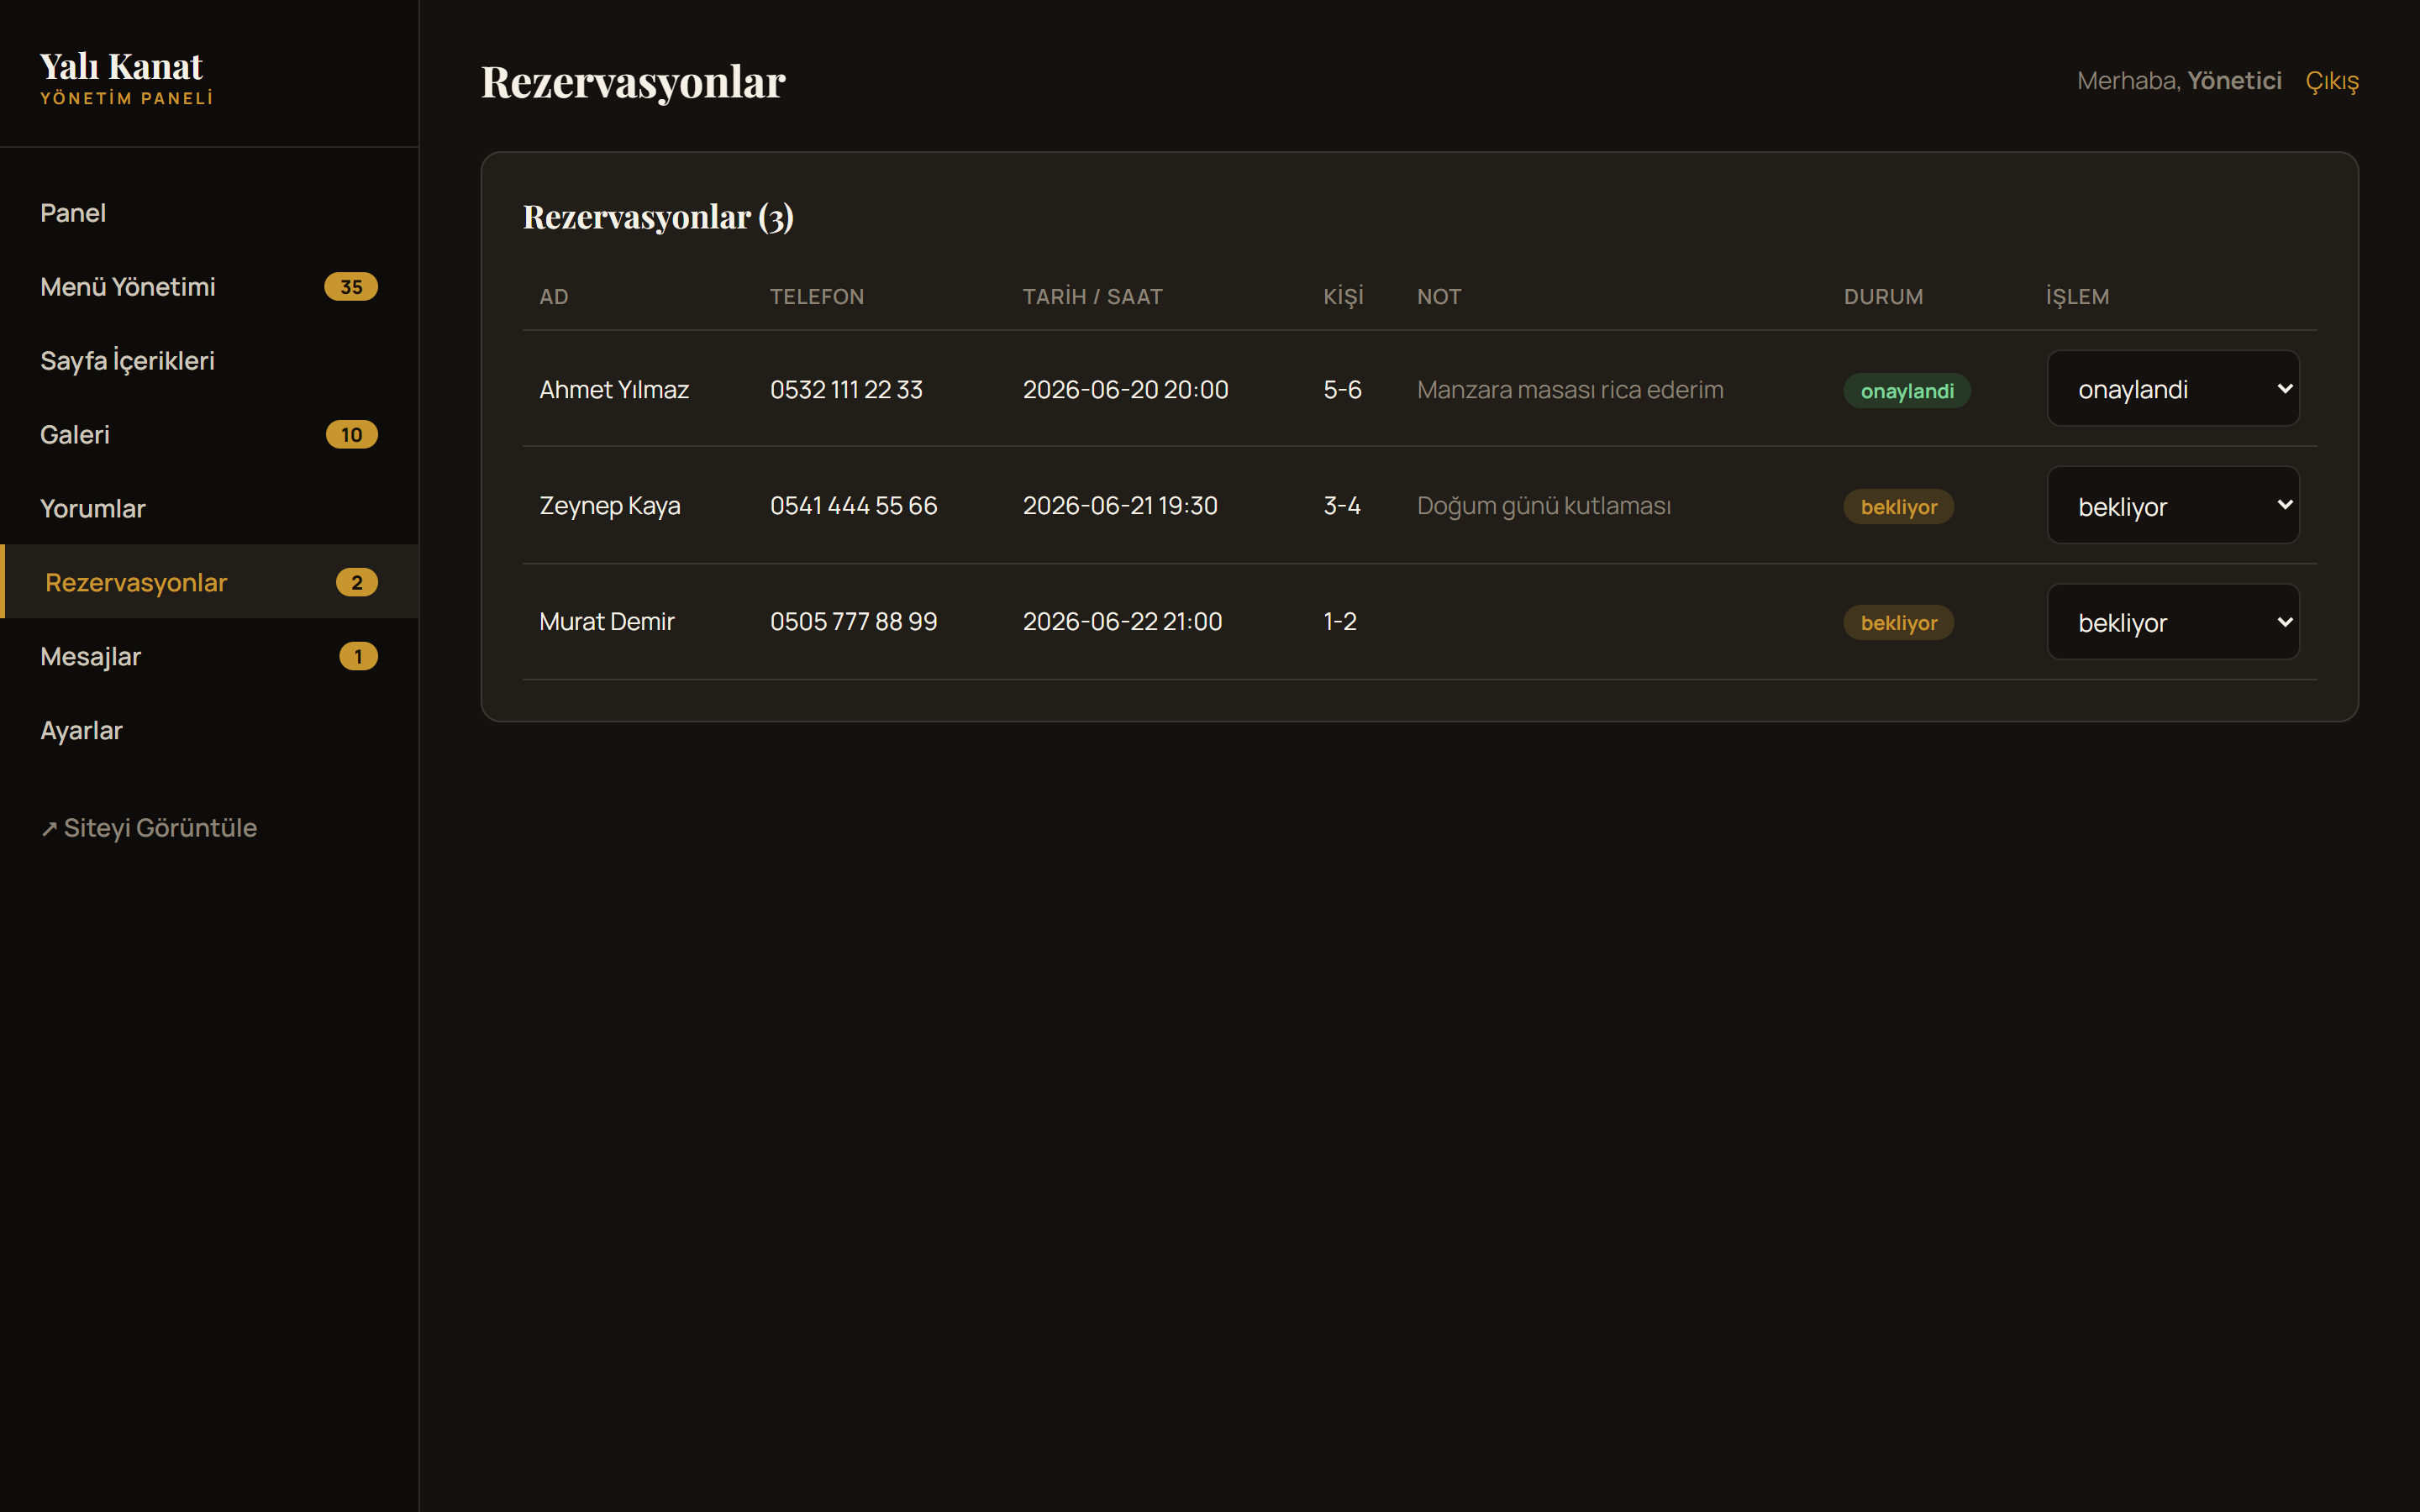Screen dimensions: 2420x1512
Task: Open the Yorumlar section
Action: [x=209, y=509]
